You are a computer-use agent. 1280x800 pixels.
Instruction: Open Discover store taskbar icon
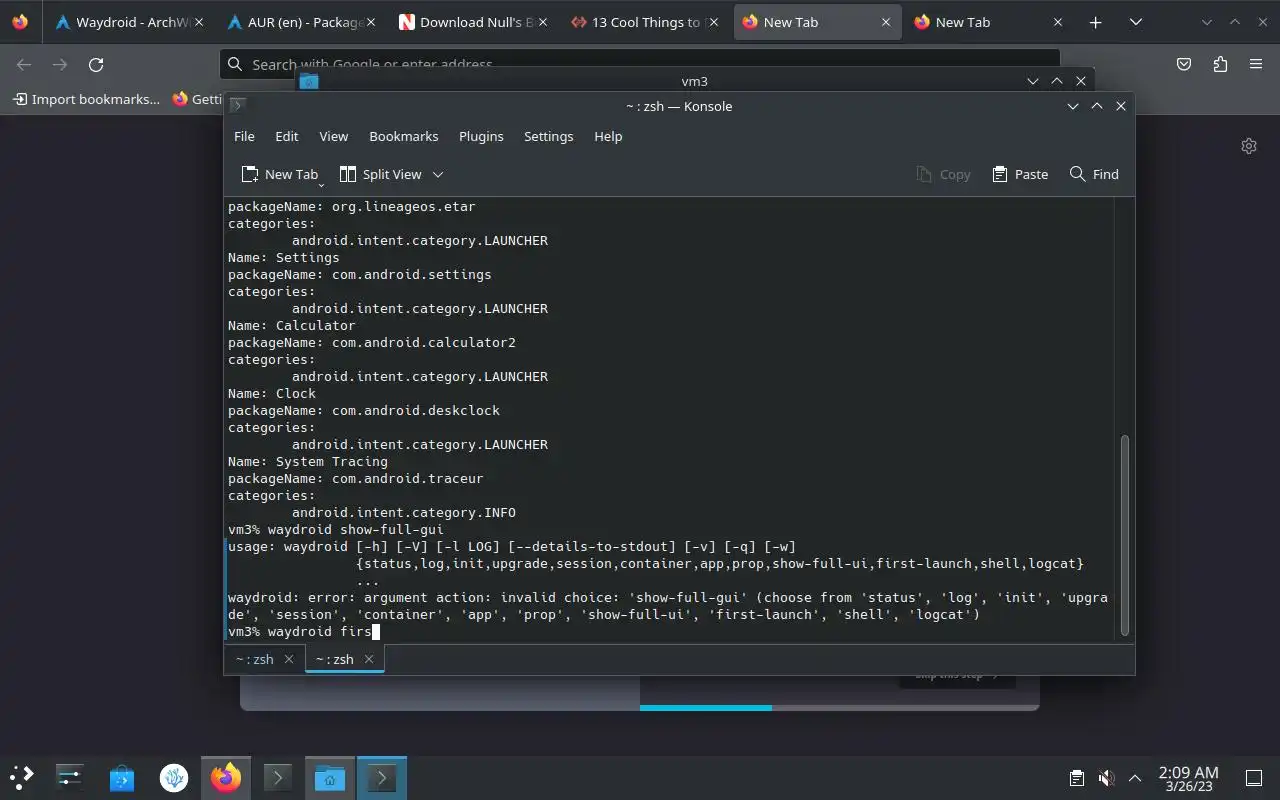tap(122, 777)
